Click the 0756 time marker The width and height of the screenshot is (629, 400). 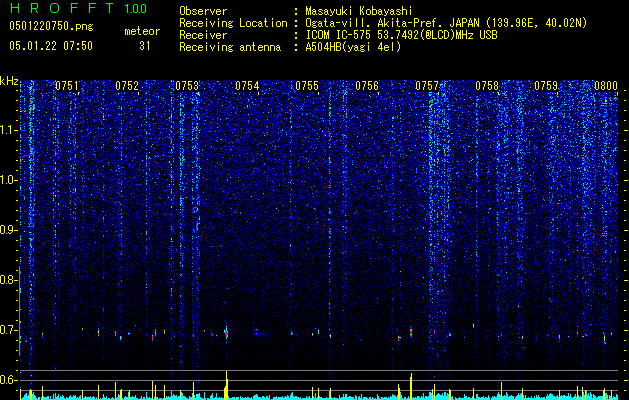click(x=367, y=86)
